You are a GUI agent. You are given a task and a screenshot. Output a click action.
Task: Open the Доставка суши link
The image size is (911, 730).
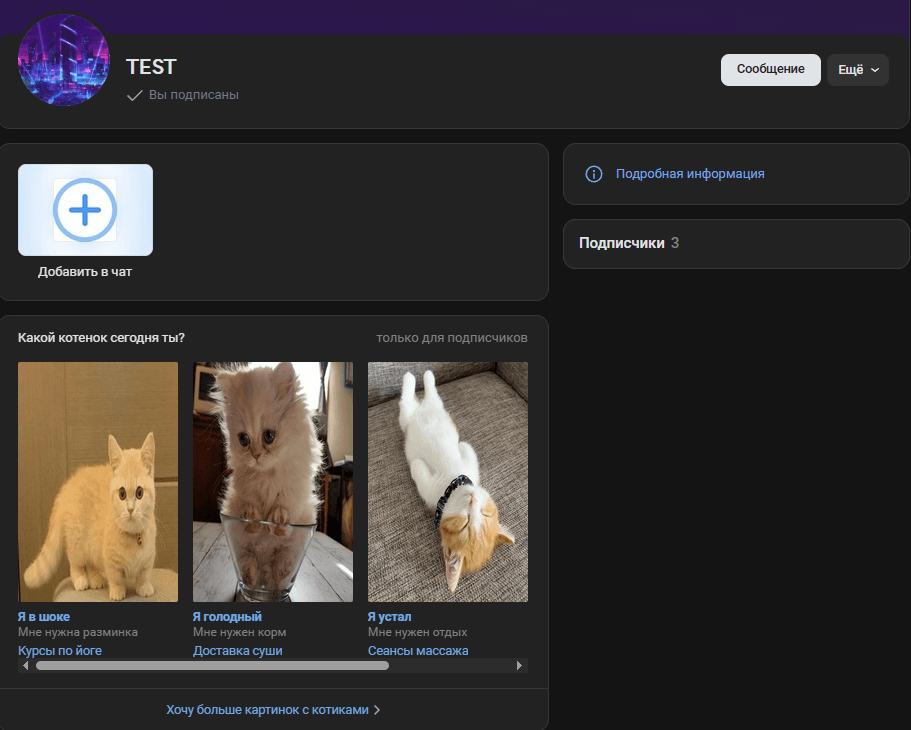tap(237, 649)
